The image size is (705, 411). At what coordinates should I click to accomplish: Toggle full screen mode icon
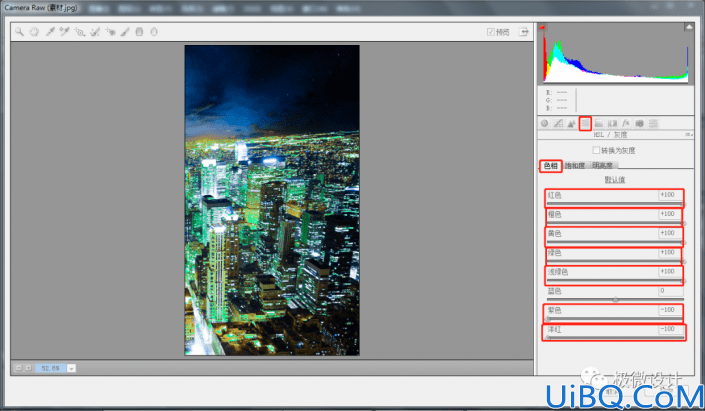(524, 31)
